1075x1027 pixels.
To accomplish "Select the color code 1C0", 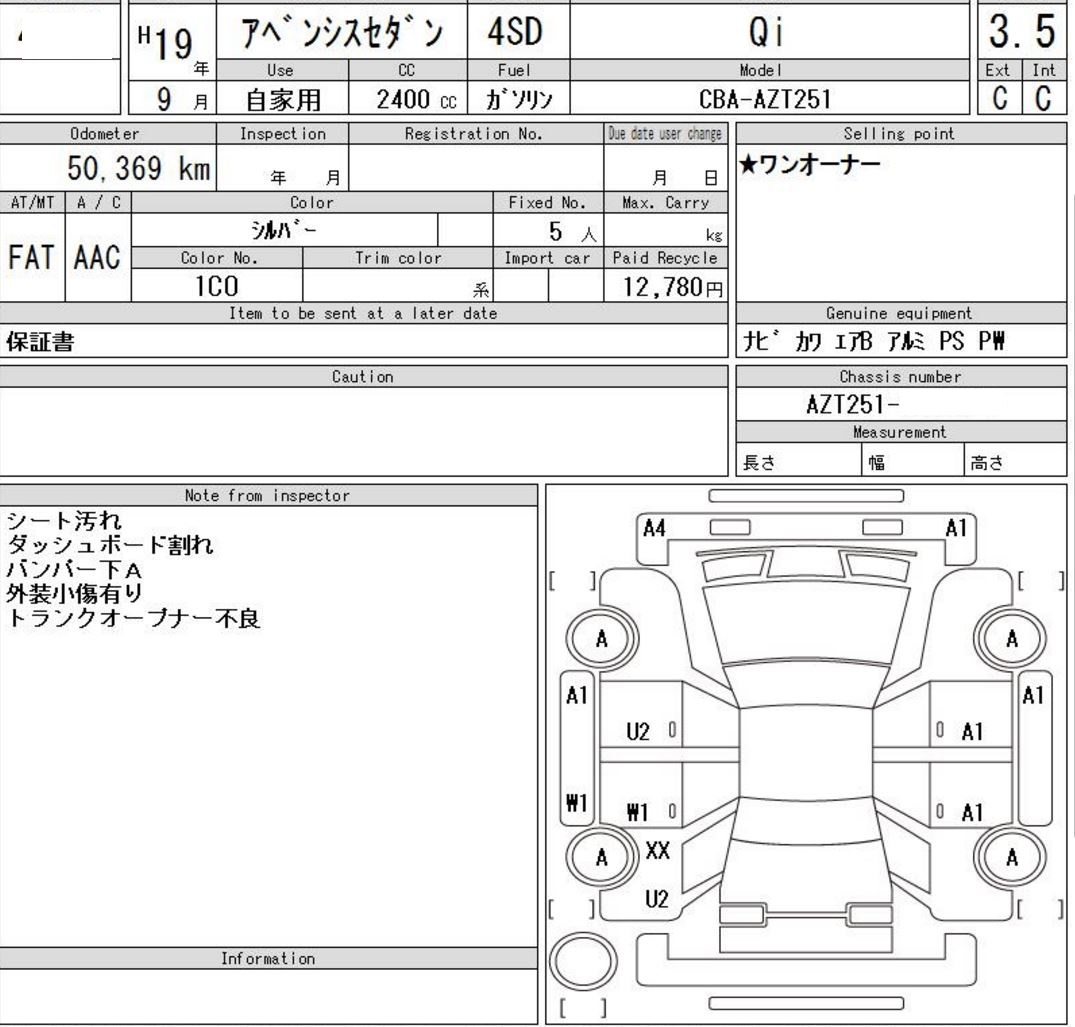I will click(x=217, y=286).
